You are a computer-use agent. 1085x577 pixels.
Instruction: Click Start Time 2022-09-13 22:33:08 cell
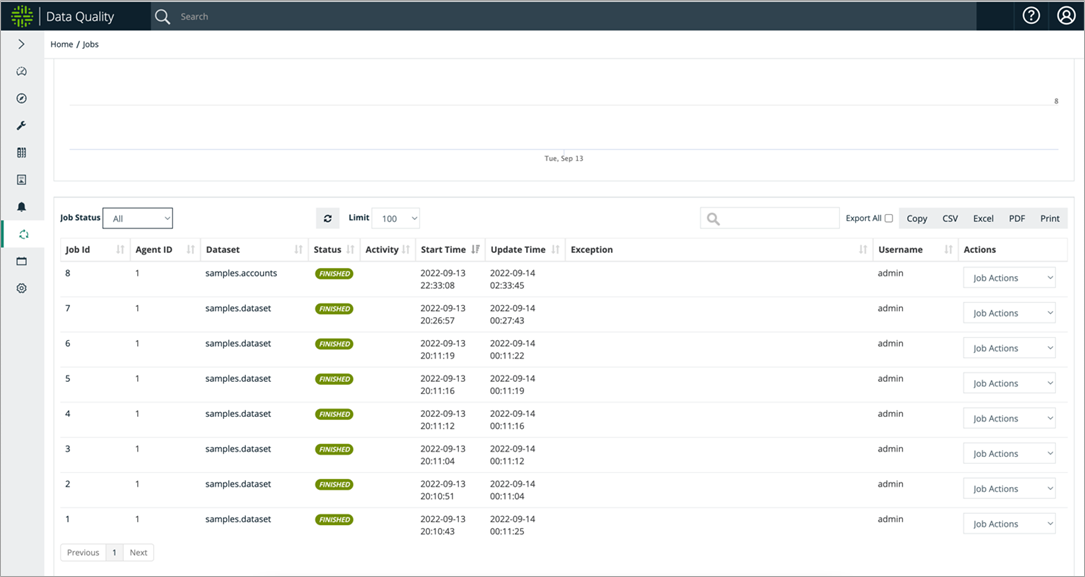(443, 280)
